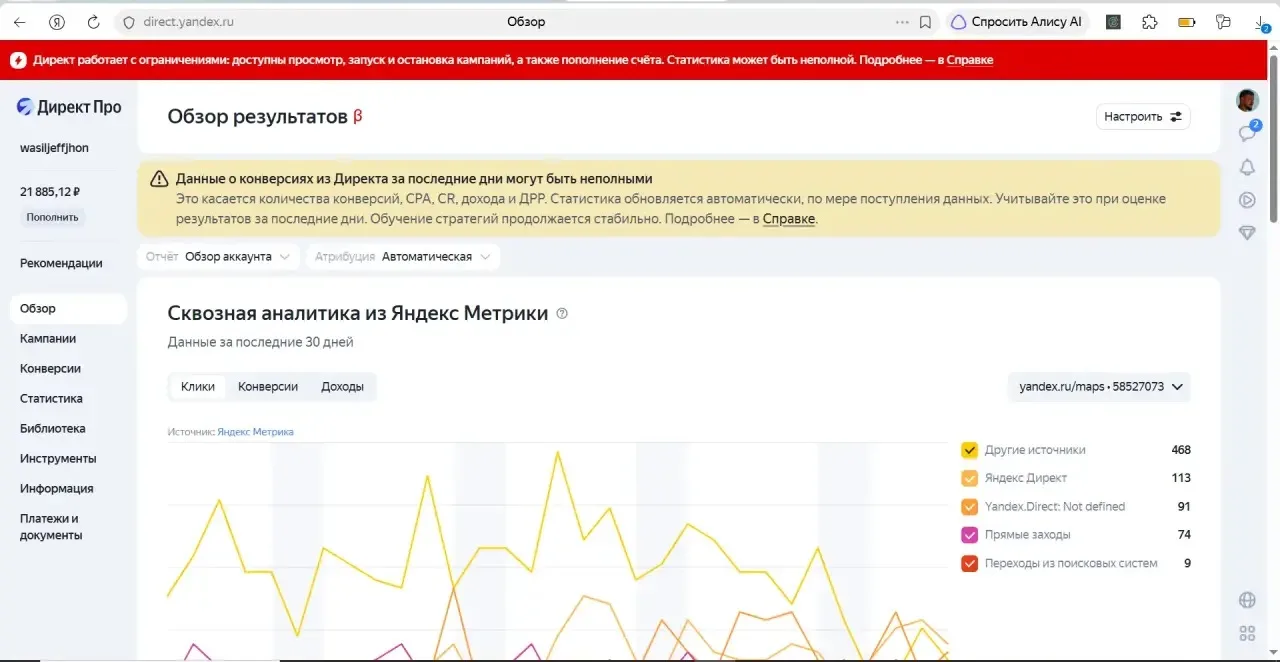Click the site protection shield icon

tap(128, 22)
